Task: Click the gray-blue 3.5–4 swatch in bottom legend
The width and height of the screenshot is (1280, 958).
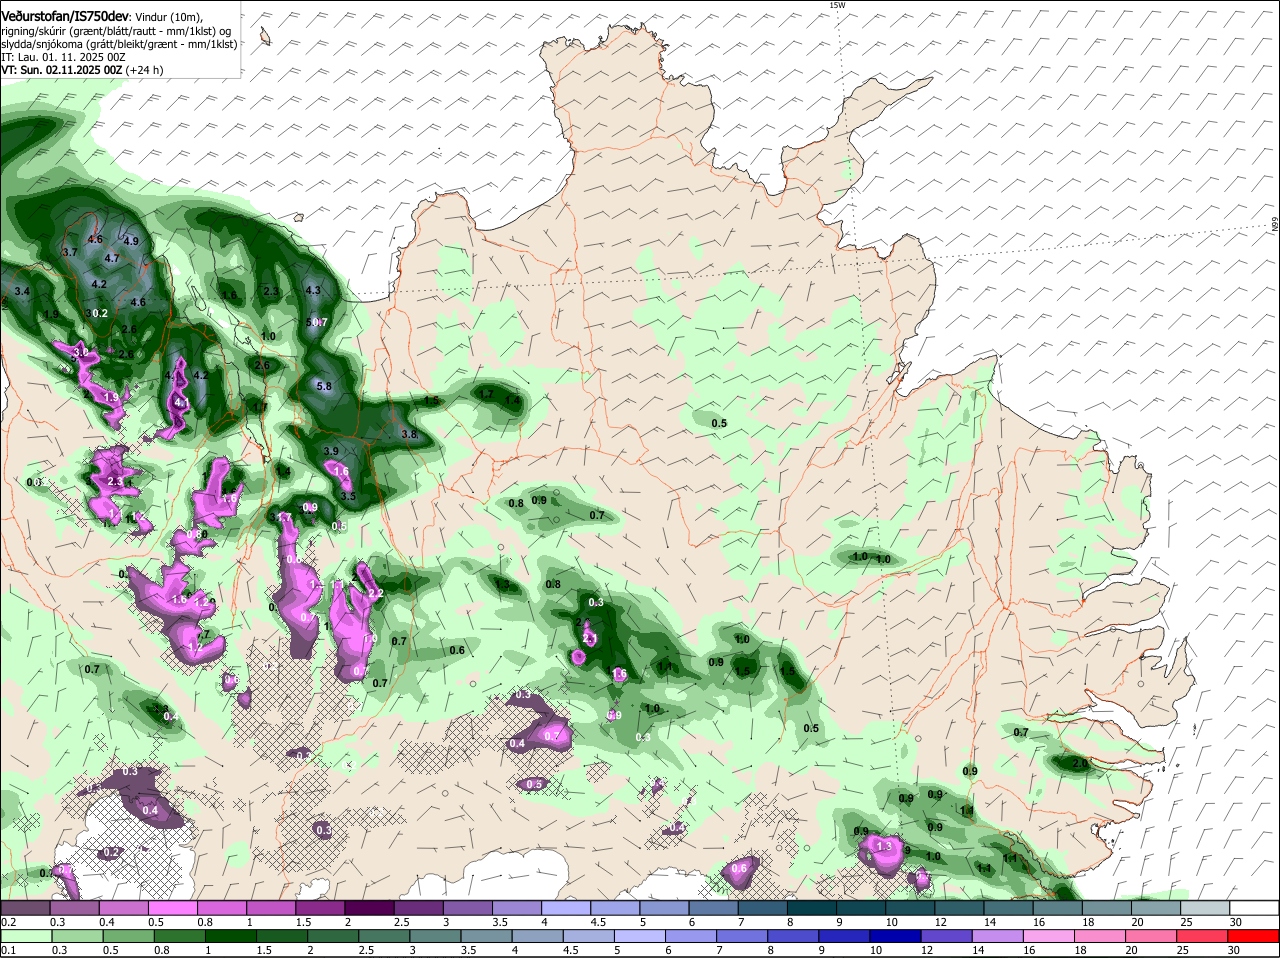Action: coord(488,936)
